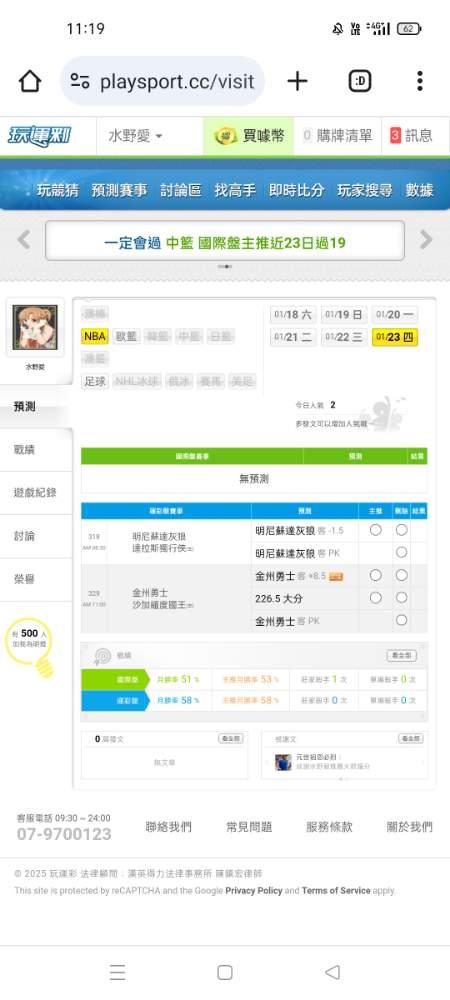The width and height of the screenshot is (450, 1000).
Task: Open 聯絡我們 footer link
Action: point(168,827)
